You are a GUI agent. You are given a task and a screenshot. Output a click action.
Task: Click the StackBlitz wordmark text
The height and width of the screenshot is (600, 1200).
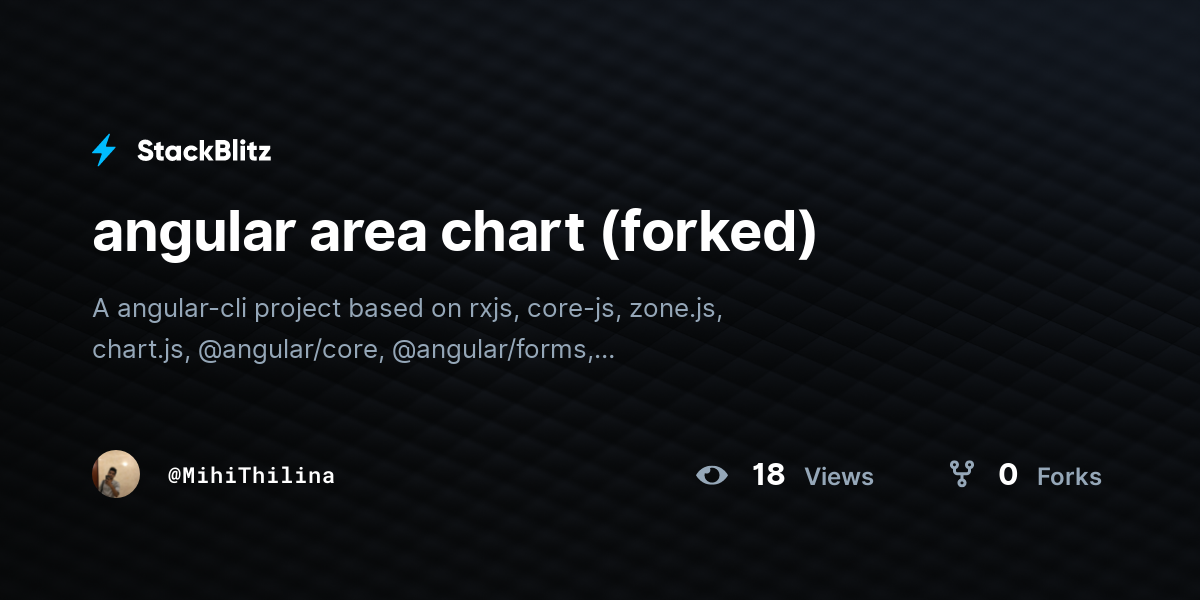(x=204, y=151)
